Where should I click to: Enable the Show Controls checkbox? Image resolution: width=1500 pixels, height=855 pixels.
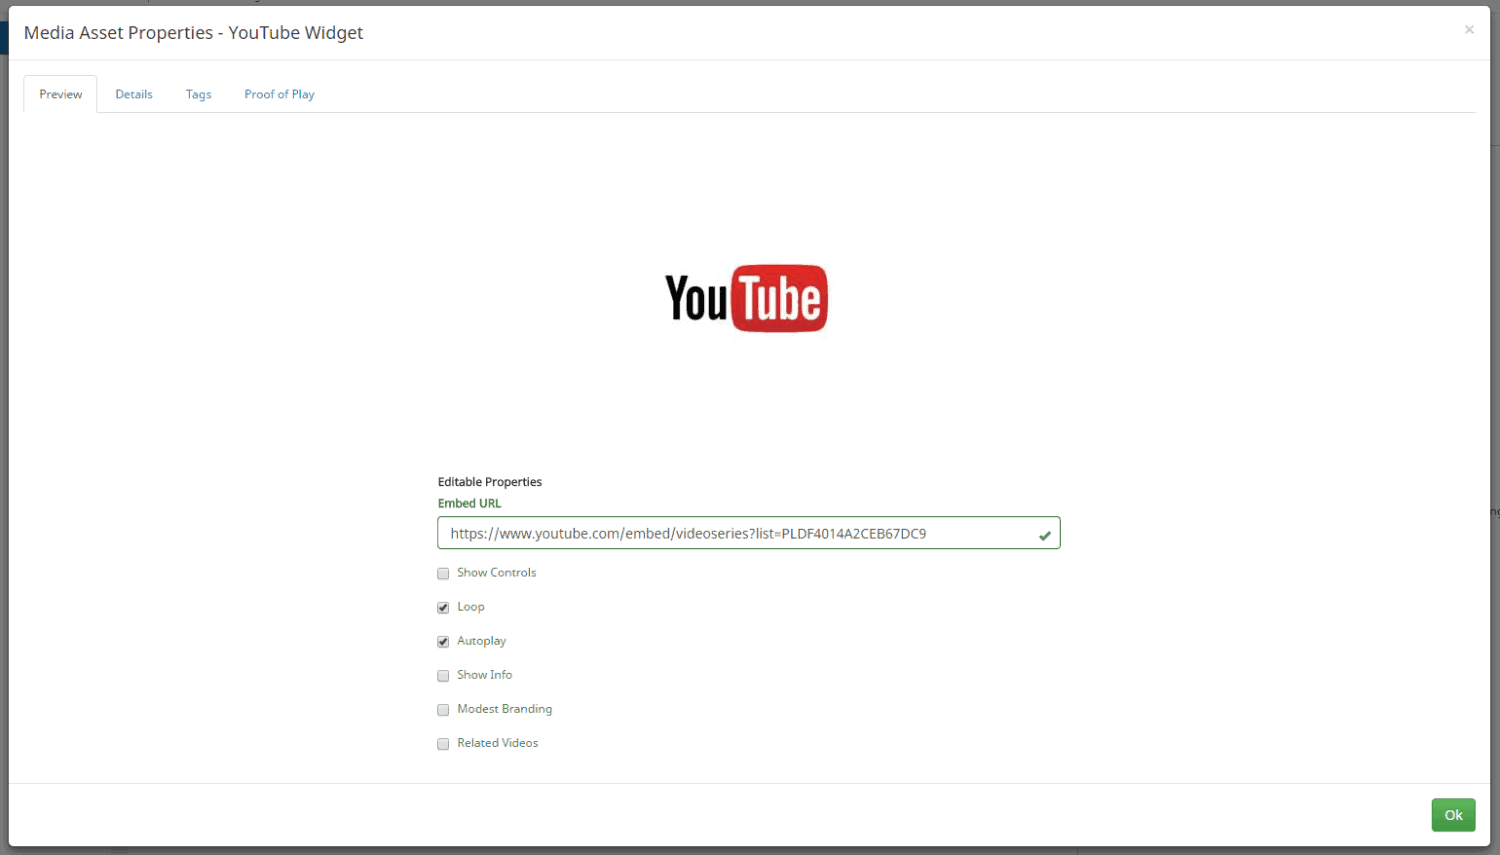pyautogui.click(x=443, y=573)
